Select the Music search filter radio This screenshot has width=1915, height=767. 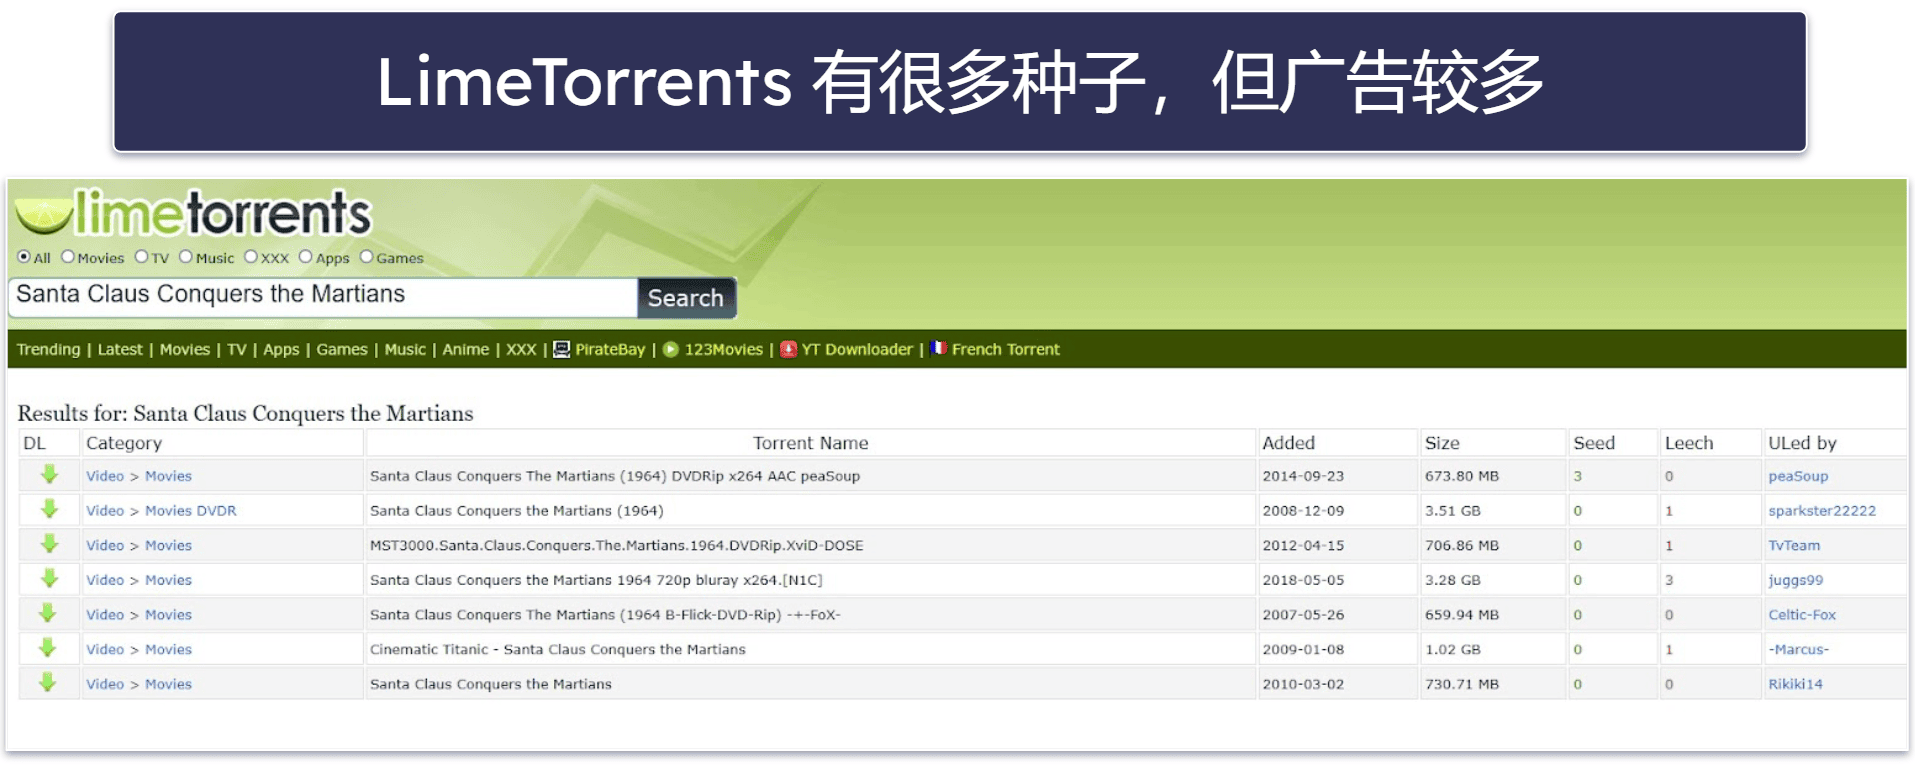(186, 257)
